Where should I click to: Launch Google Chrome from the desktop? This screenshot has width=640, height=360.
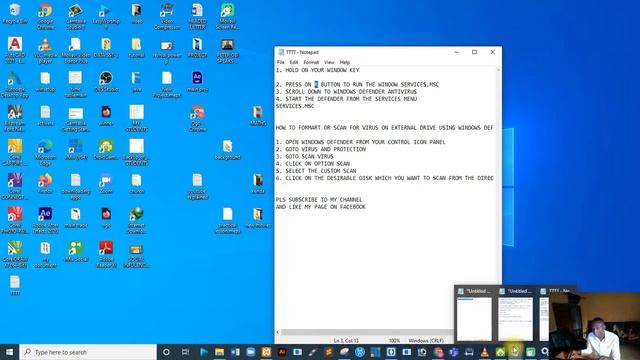pos(45,16)
